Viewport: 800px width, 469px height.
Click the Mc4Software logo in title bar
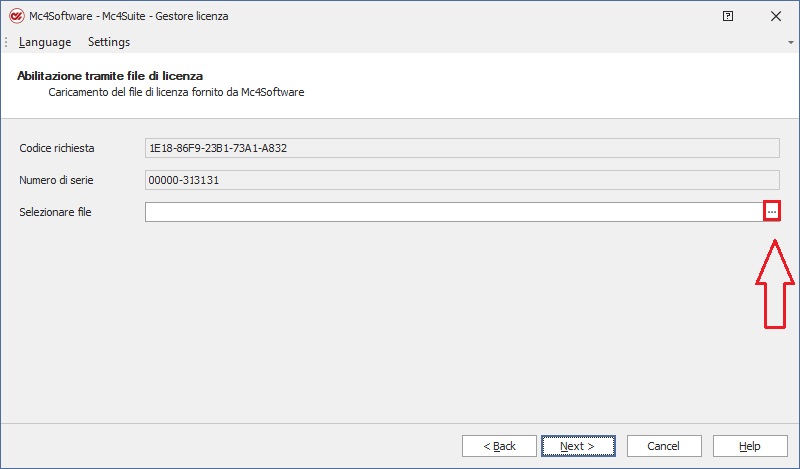(16, 16)
